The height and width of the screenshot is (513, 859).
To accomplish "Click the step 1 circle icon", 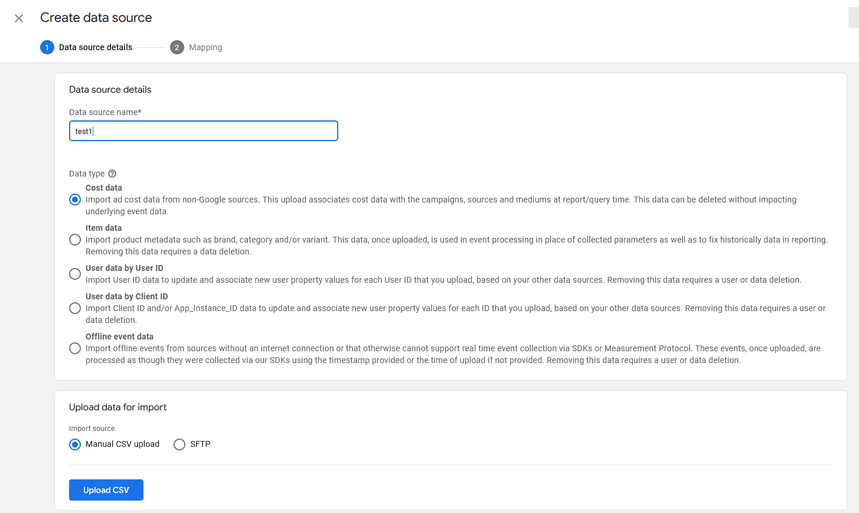I will (x=47, y=47).
